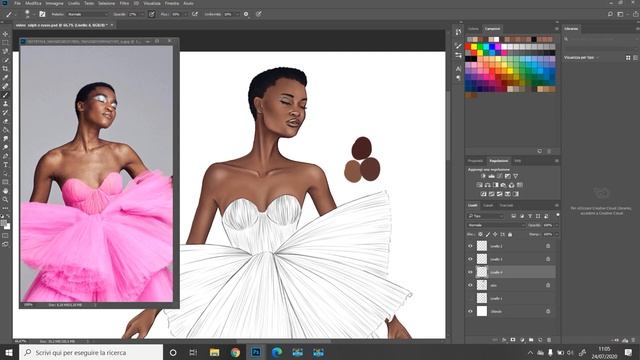Open the smoothing options gear
The width and height of the screenshot is (640, 360).
(x=246, y=14)
